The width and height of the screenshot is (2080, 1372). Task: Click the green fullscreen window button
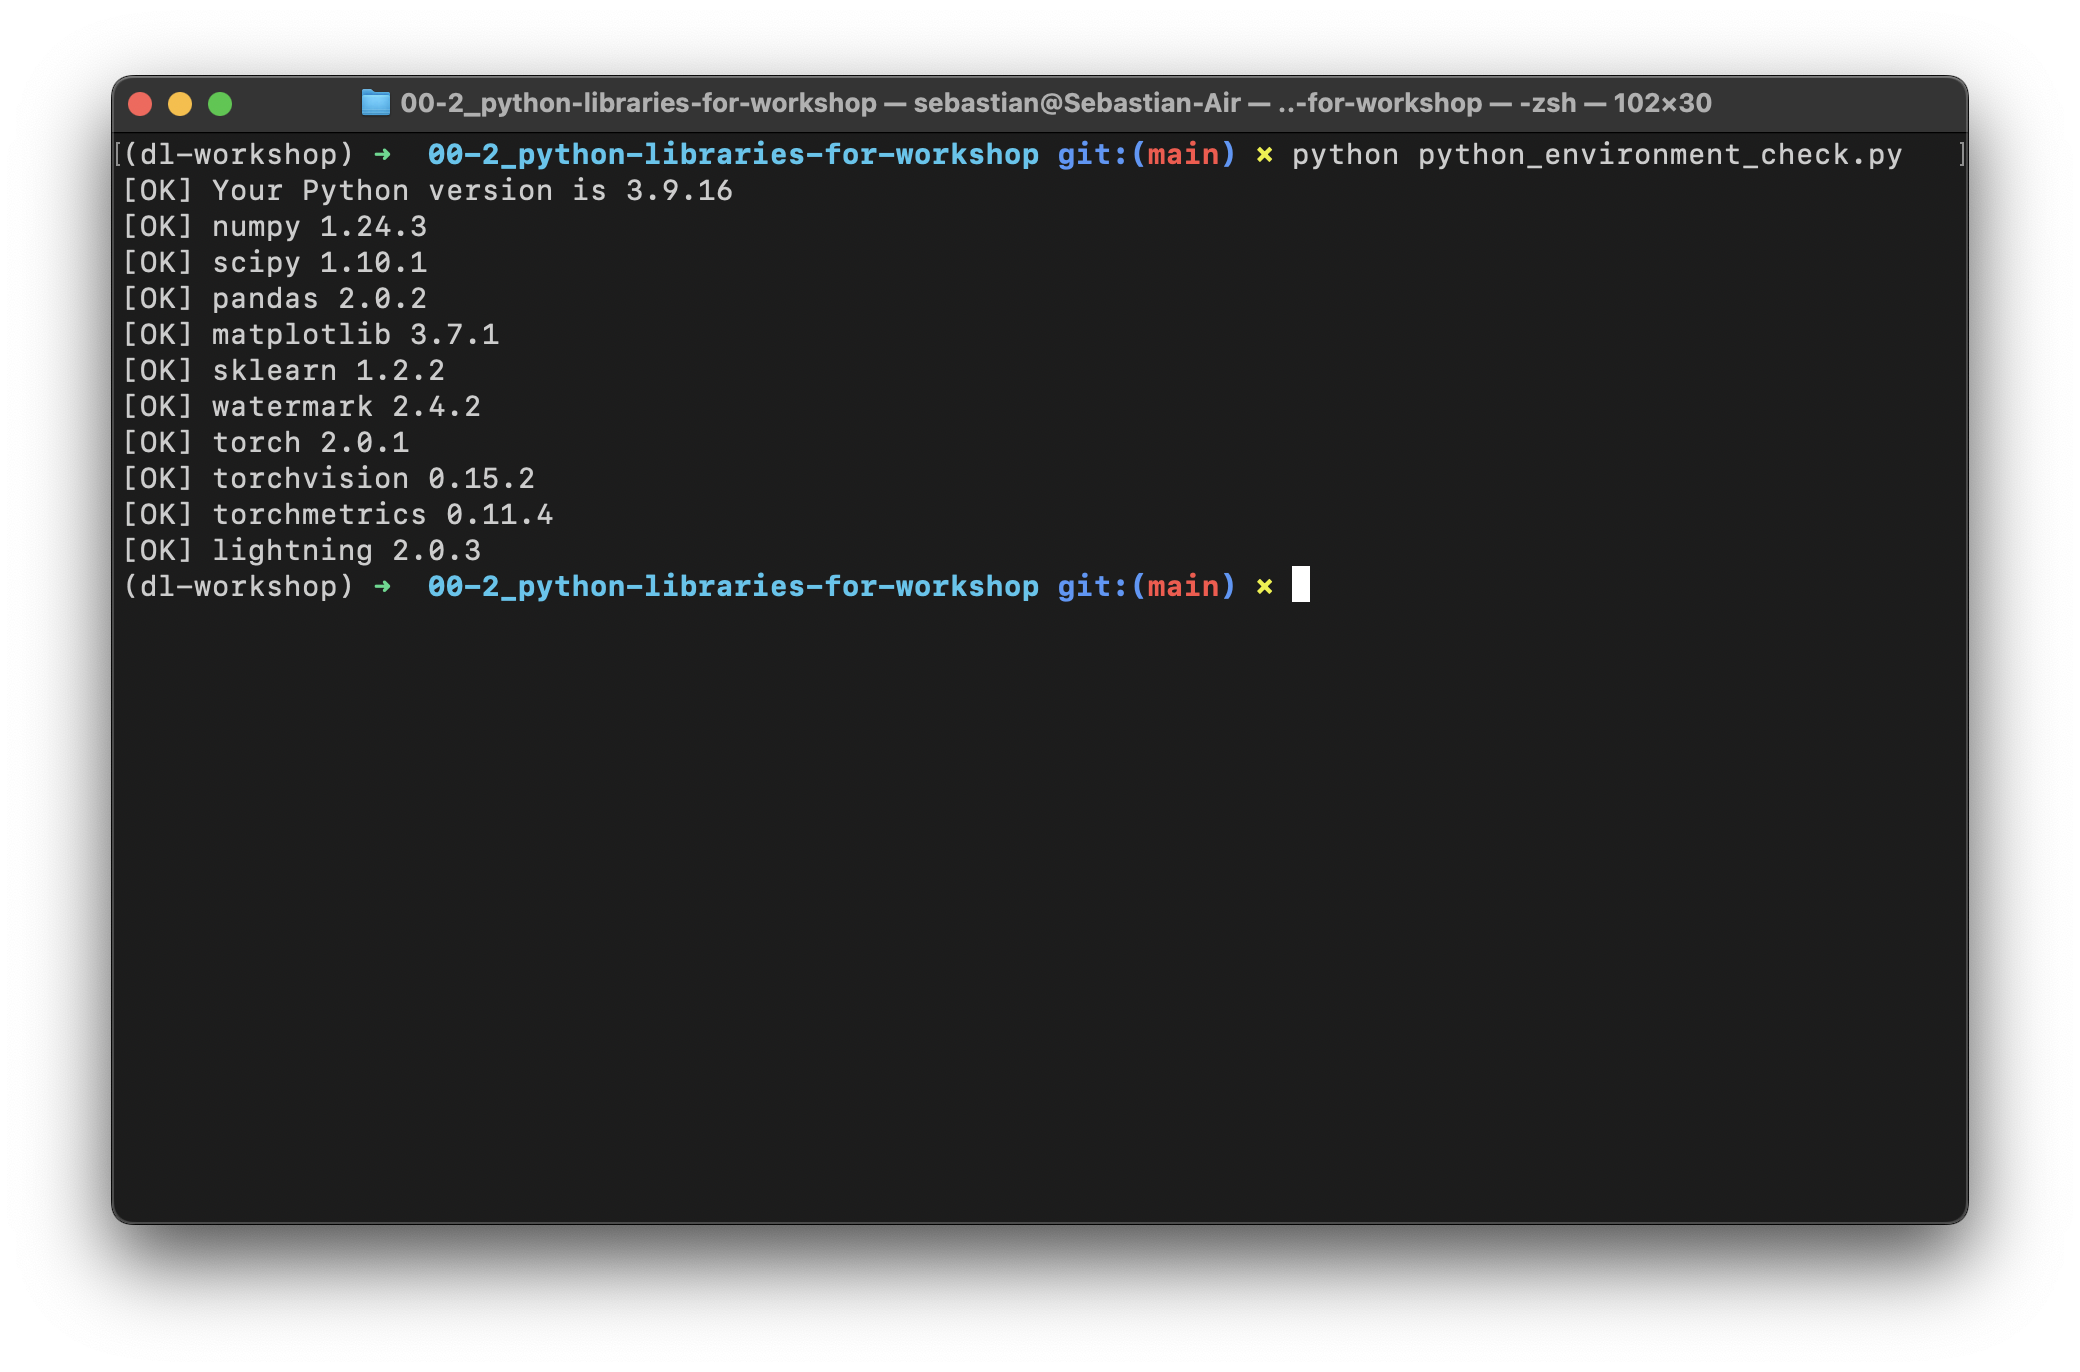tap(220, 104)
